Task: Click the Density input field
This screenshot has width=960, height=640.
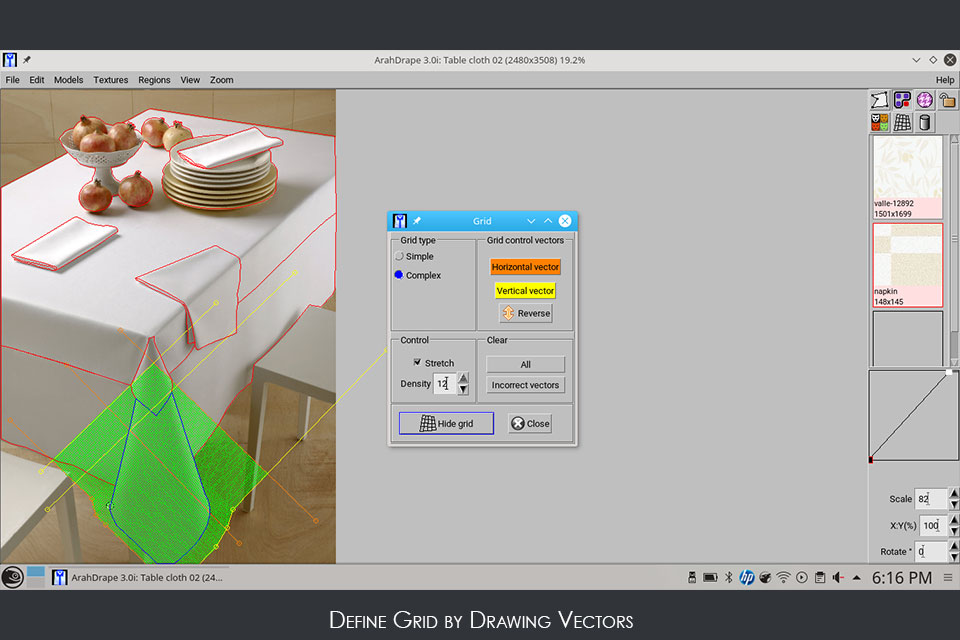Action: click(444, 383)
